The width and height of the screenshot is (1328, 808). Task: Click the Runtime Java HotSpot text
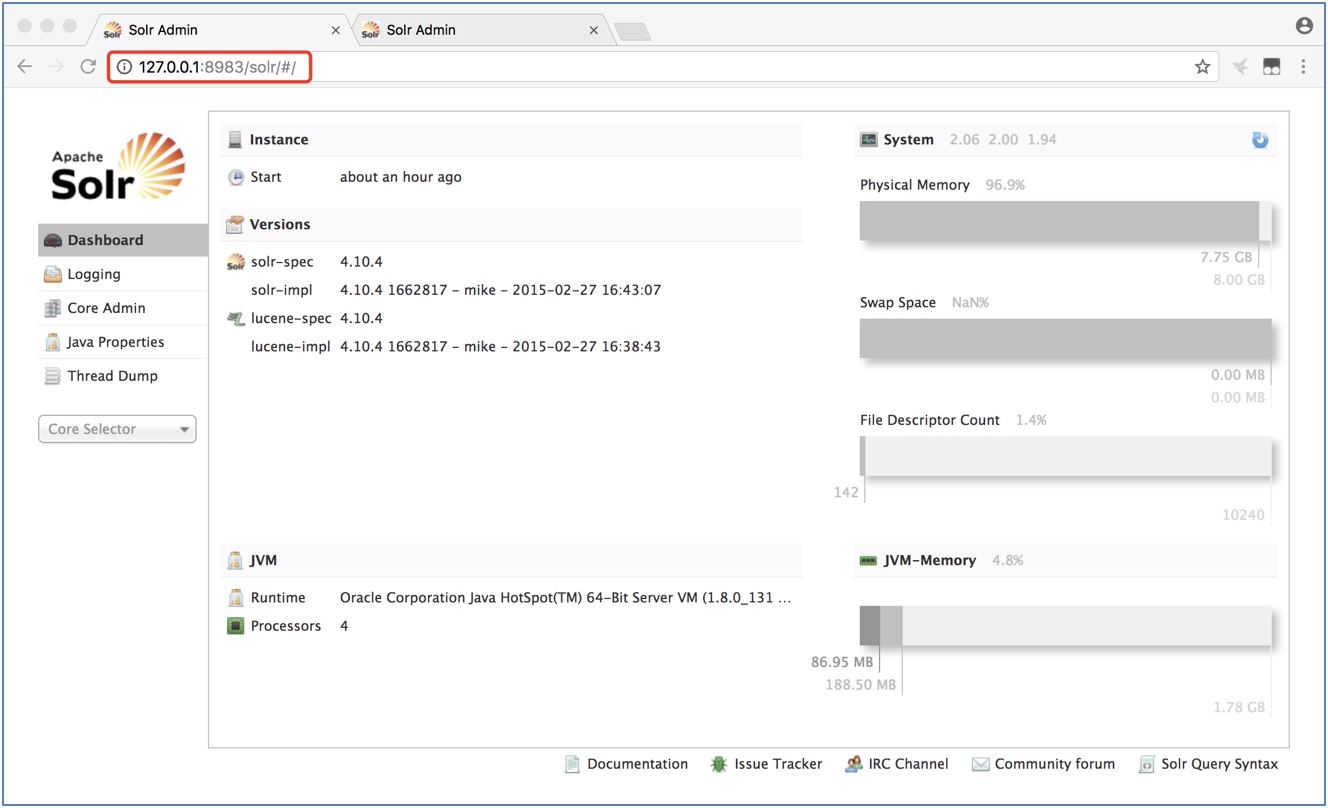tap(566, 598)
